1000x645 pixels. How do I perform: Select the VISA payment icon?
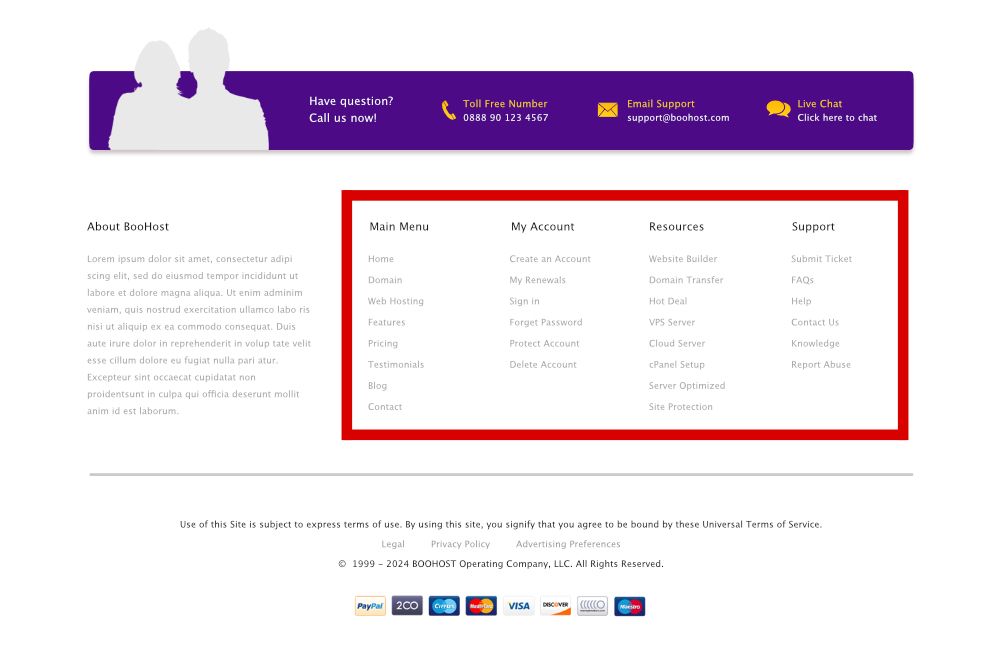pos(518,606)
